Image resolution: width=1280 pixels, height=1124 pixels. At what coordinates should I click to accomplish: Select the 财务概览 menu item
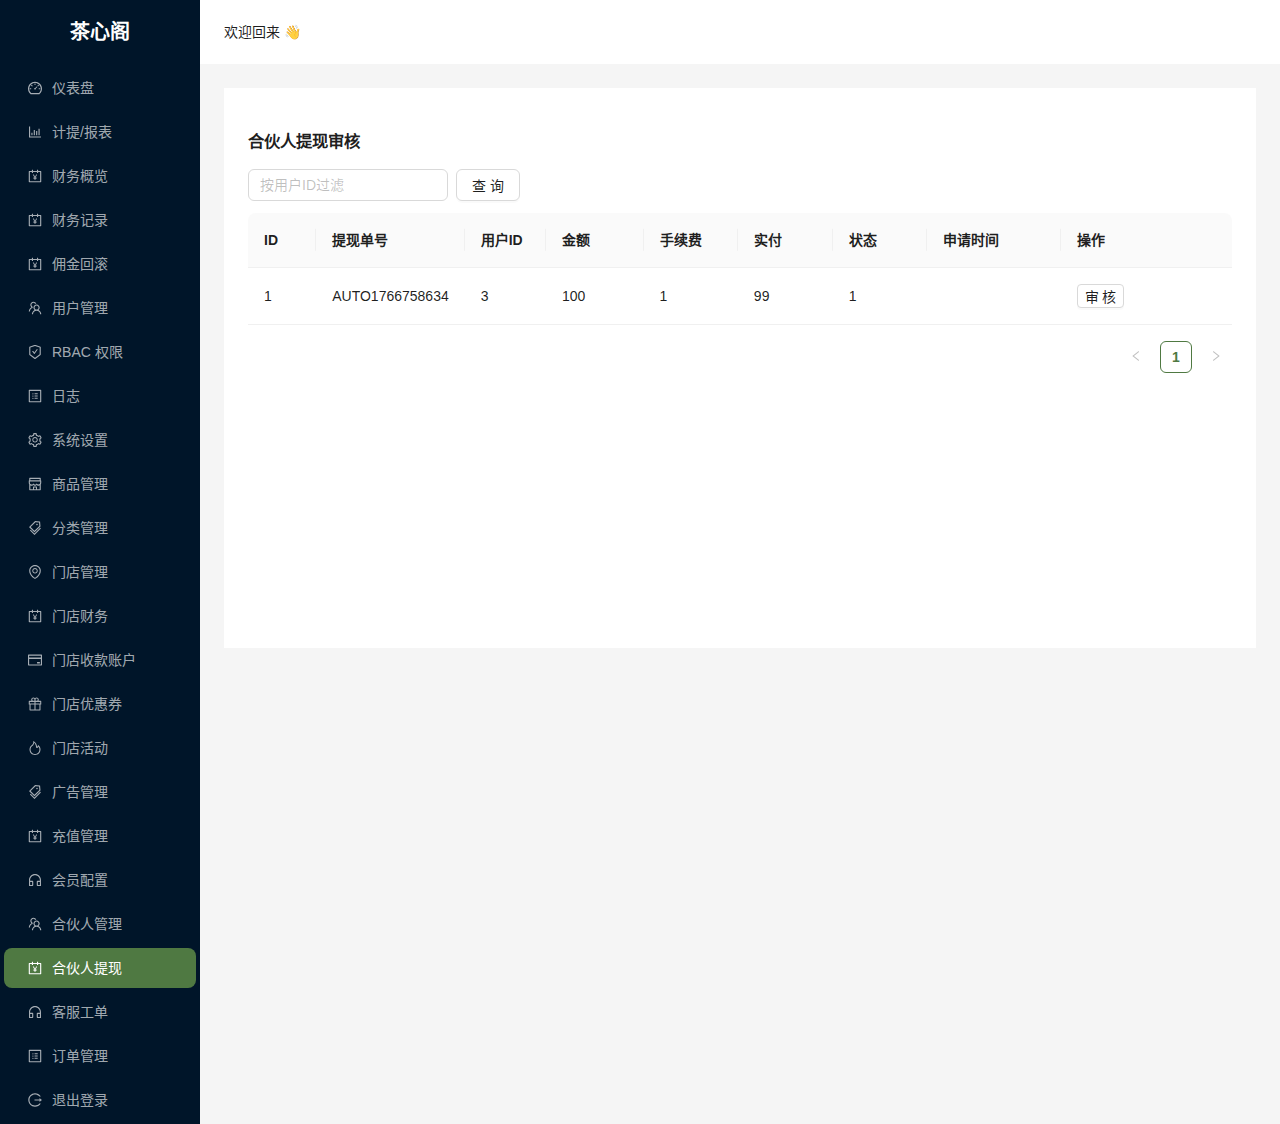pyautogui.click(x=80, y=176)
